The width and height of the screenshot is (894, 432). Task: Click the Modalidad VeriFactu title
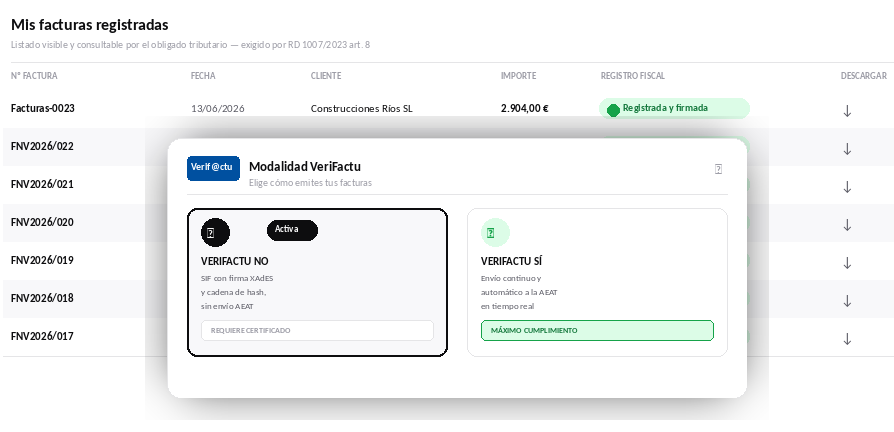[x=305, y=166]
